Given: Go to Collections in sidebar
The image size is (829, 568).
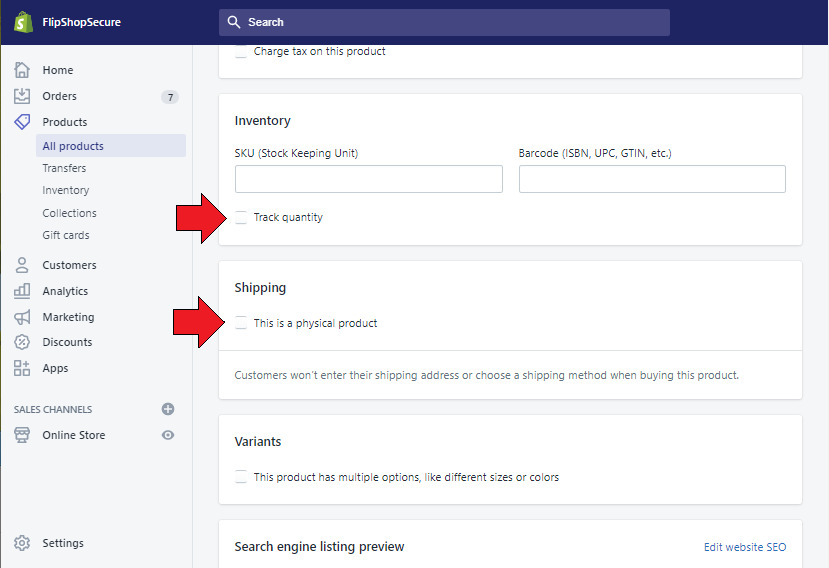Looking at the screenshot, I should (69, 213).
